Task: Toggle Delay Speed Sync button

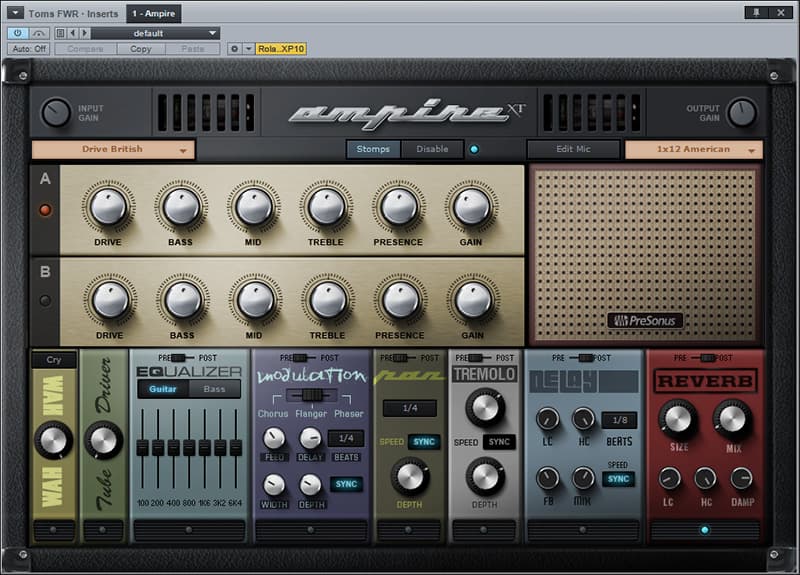Action: pyautogui.click(x=619, y=479)
